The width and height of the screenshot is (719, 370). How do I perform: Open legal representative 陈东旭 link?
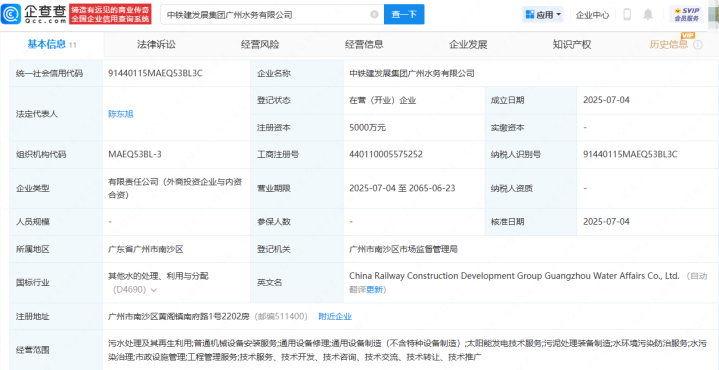coord(121,114)
